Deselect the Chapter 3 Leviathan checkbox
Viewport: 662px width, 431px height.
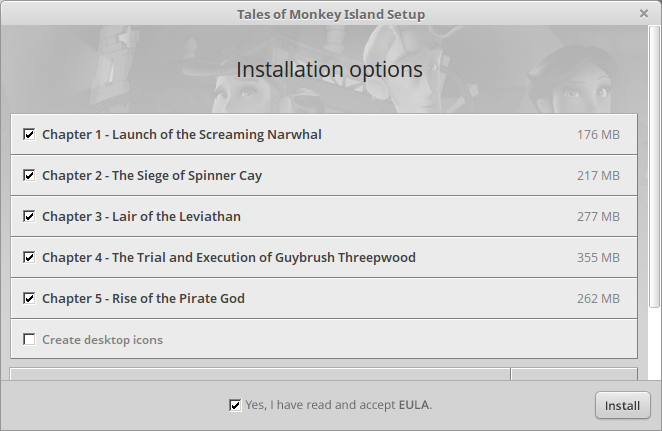click(x=29, y=216)
